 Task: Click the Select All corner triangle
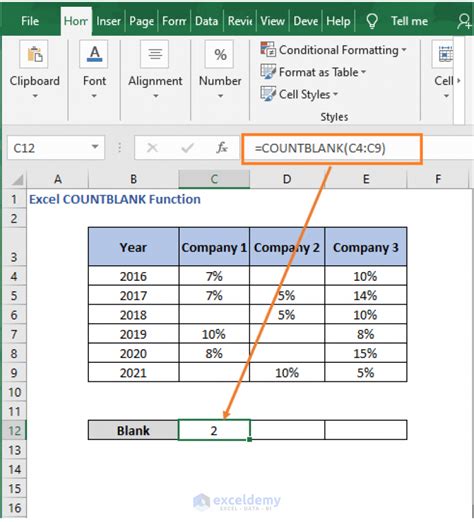click(x=17, y=179)
